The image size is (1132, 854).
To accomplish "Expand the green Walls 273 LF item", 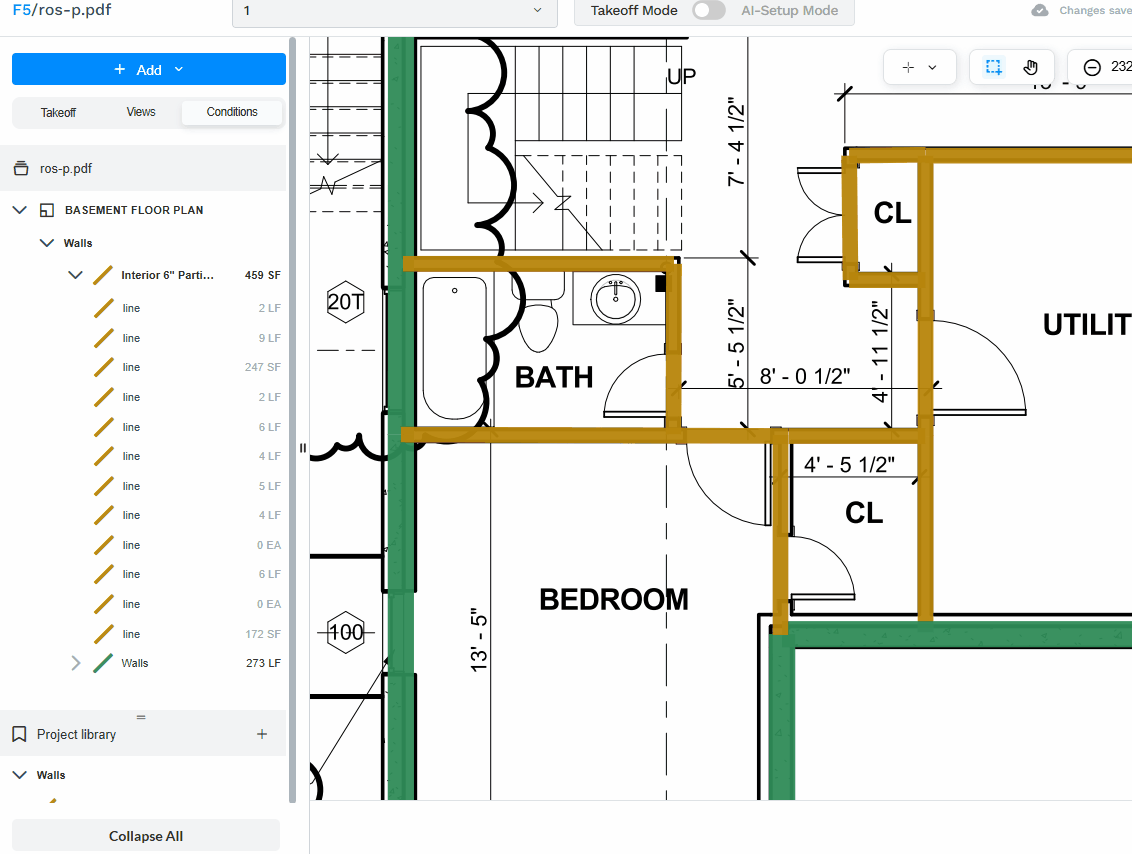I will click(x=75, y=663).
